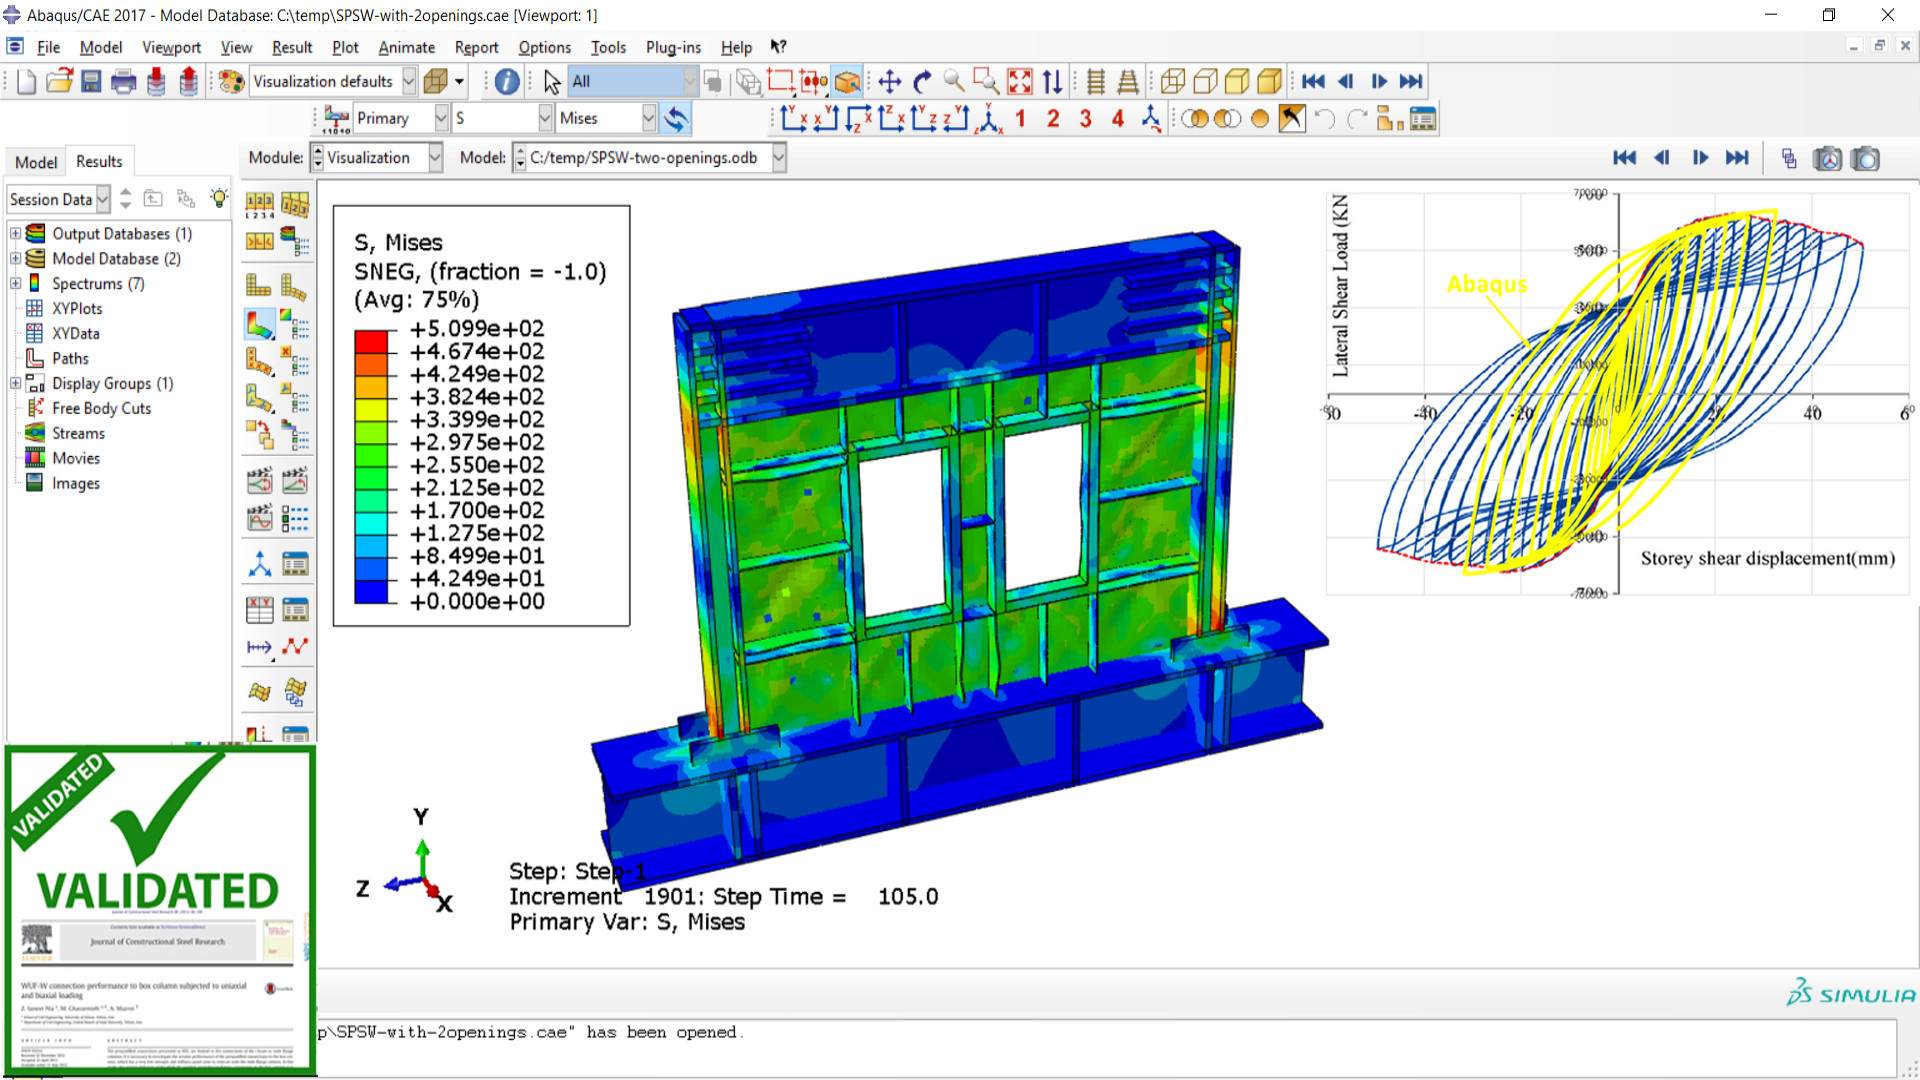1920x1080 pixels.
Task: Save the model database with floppy icon
Action: click(91, 82)
